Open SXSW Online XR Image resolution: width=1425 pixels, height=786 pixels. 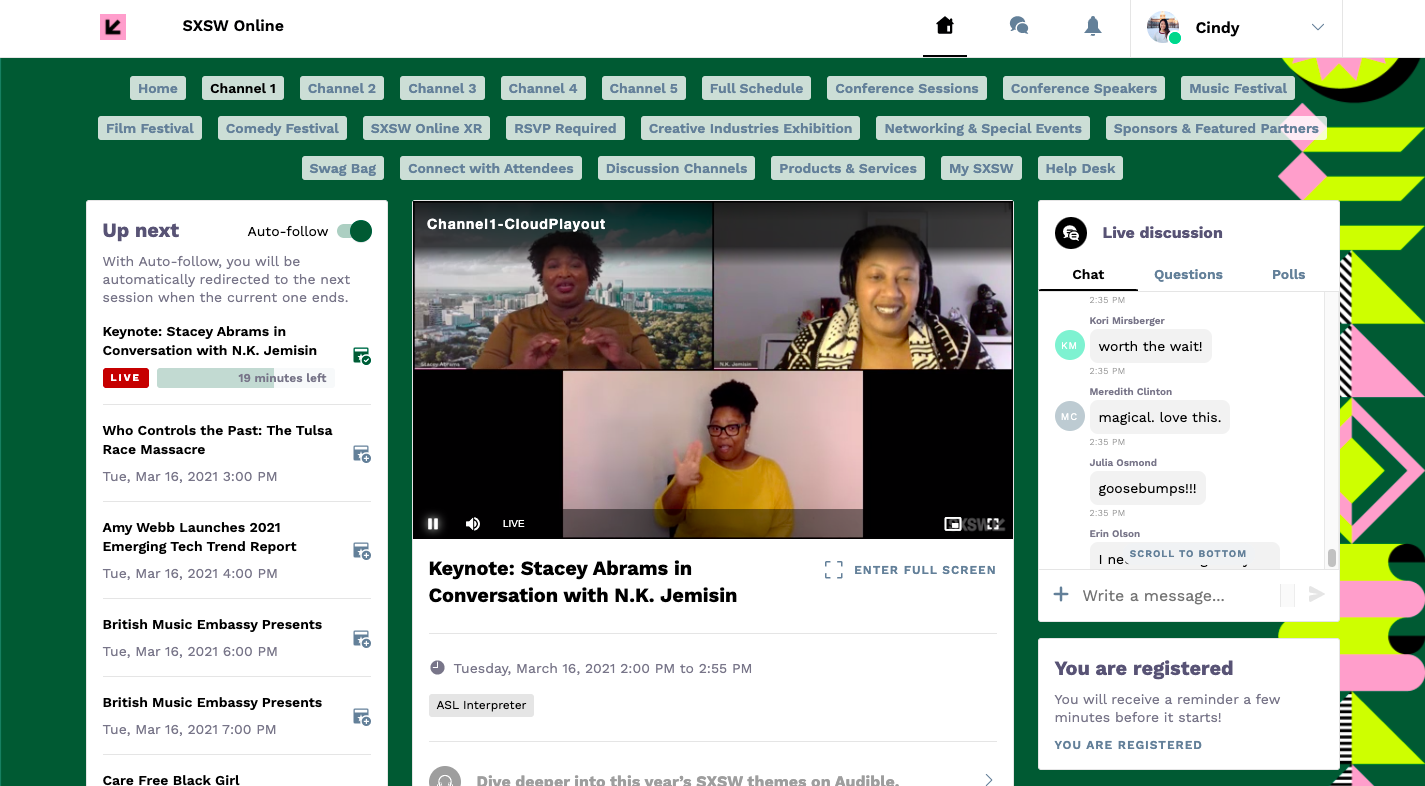[426, 128]
